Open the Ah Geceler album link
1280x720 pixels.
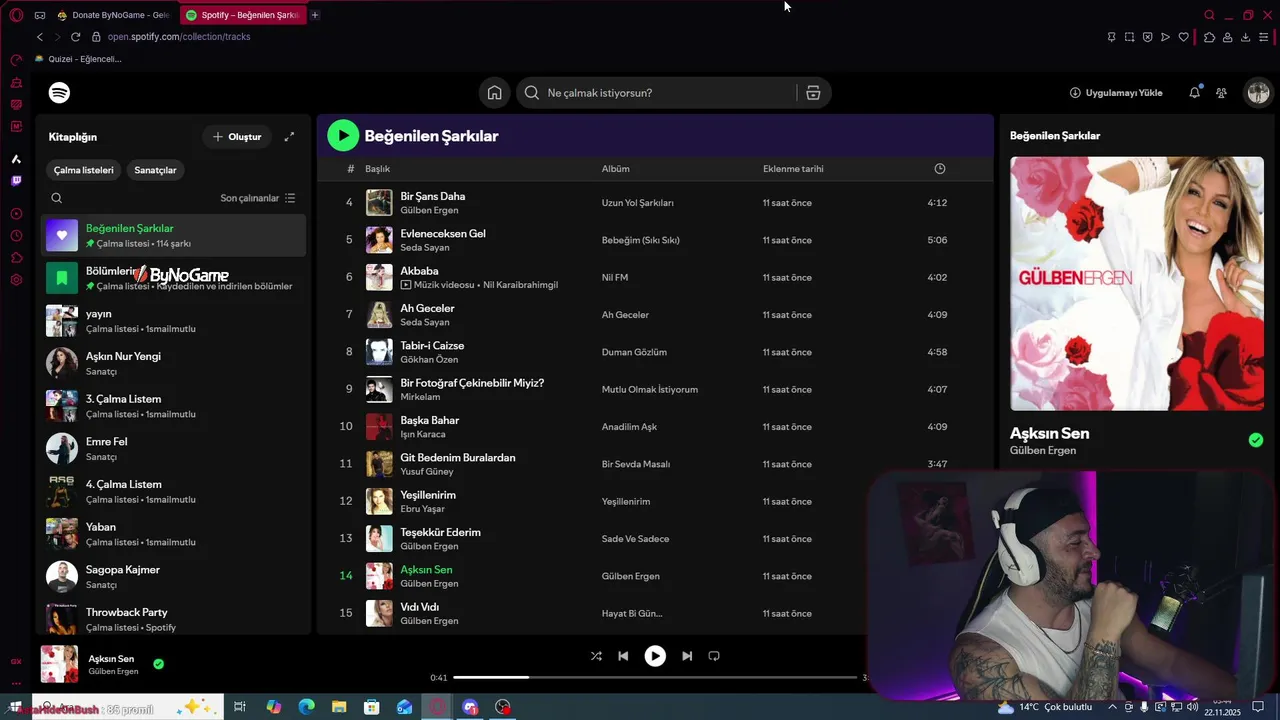click(x=625, y=315)
